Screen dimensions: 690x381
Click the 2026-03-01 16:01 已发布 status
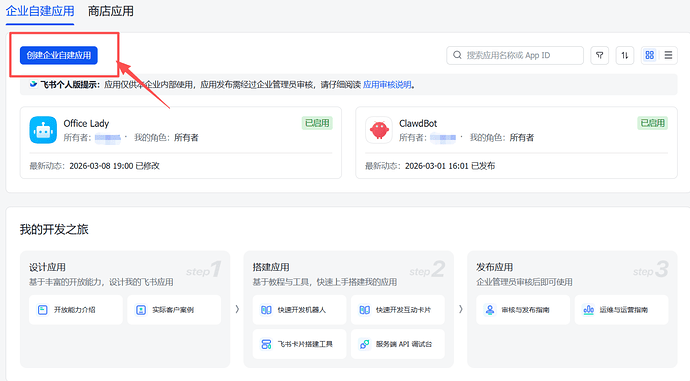coord(450,166)
